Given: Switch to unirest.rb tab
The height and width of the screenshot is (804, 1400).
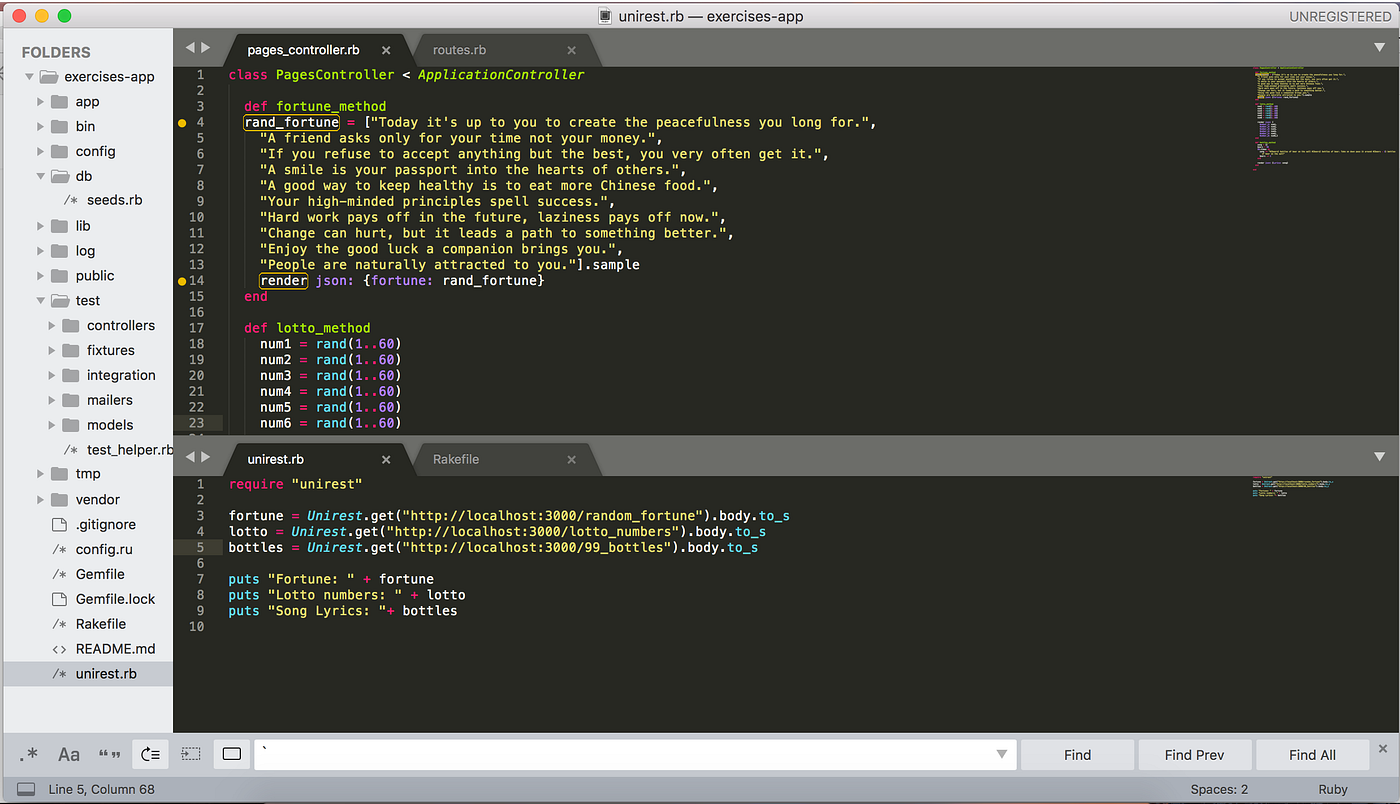Looking at the screenshot, I should tap(275, 460).
